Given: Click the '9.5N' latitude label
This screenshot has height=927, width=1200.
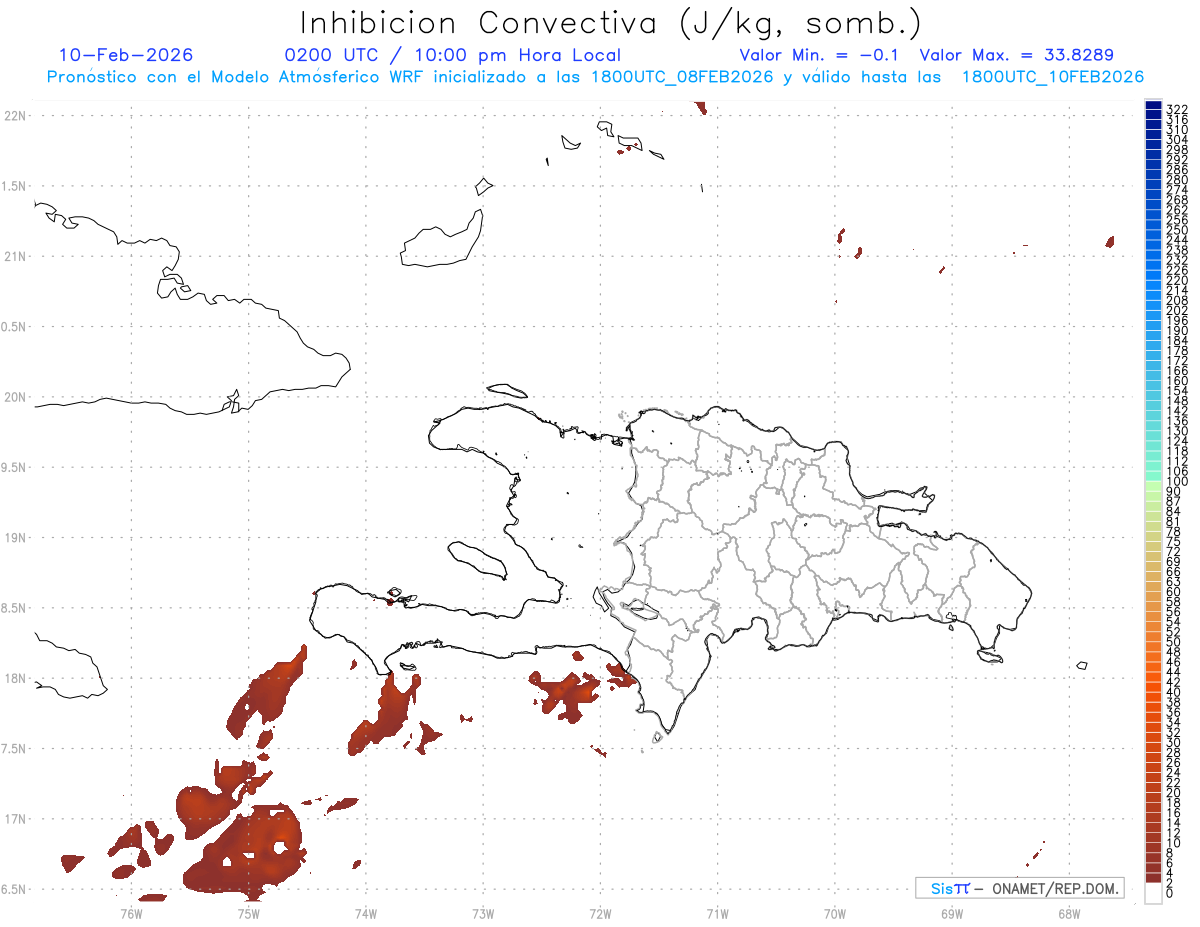Looking at the screenshot, I should (14, 468).
